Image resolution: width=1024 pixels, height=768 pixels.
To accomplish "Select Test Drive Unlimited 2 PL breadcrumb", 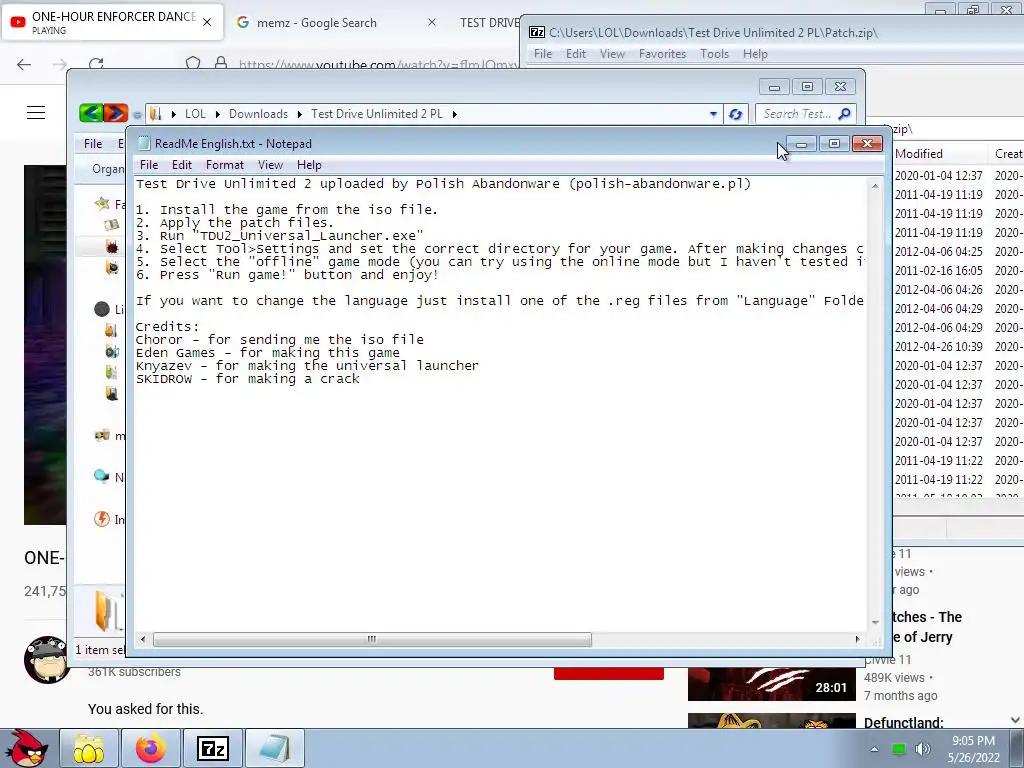I will coord(377,114).
